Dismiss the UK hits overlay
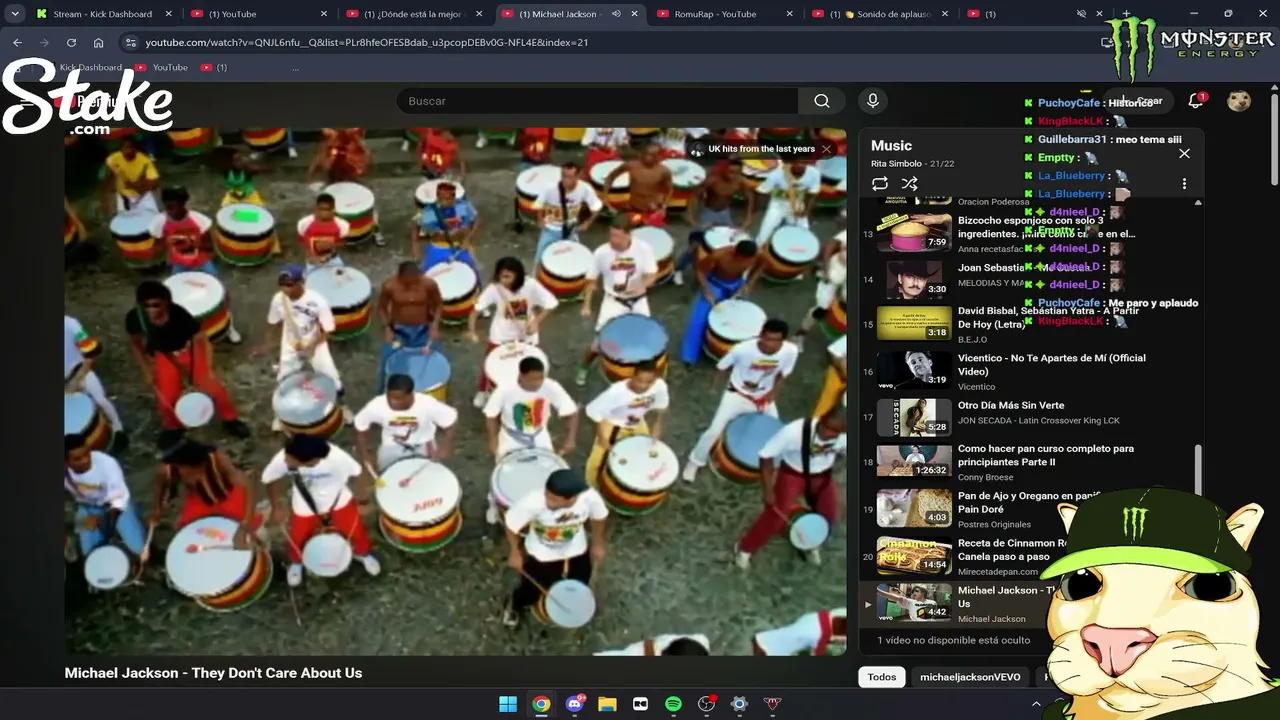 826,149
